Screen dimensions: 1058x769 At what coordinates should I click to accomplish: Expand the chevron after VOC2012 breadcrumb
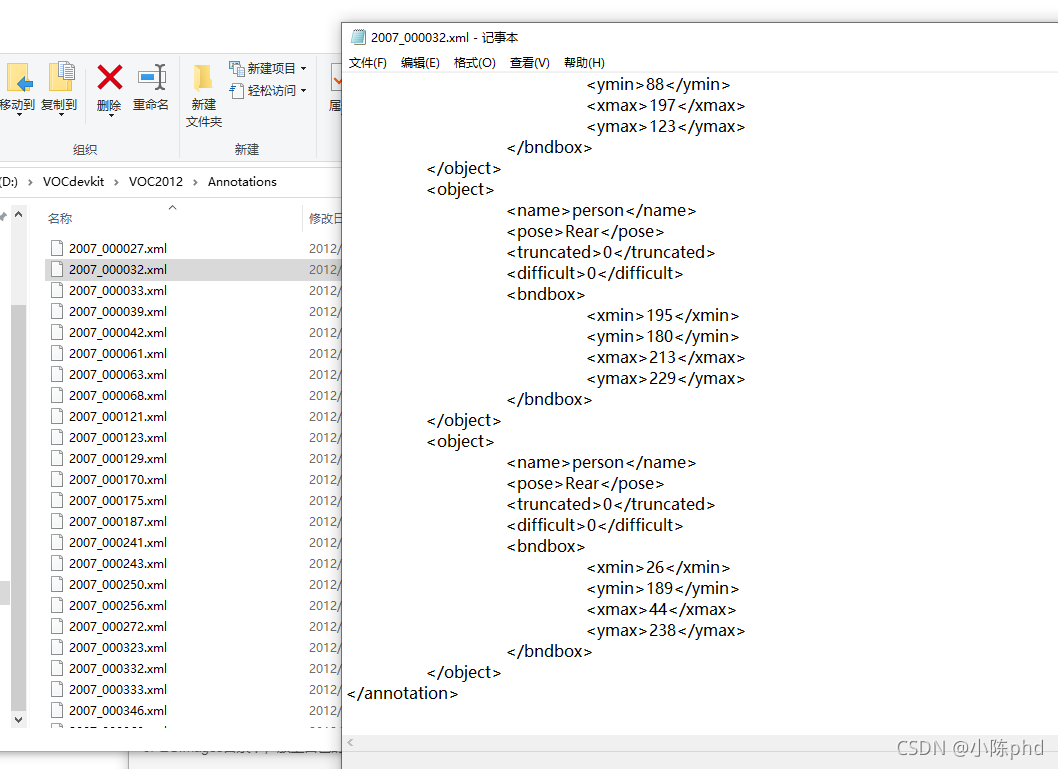(x=195, y=182)
